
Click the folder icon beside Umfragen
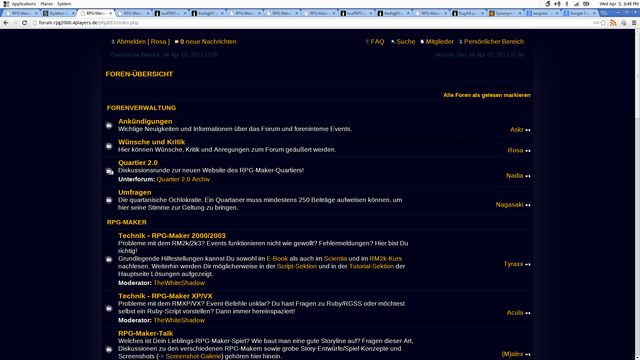[x=109, y=200]
